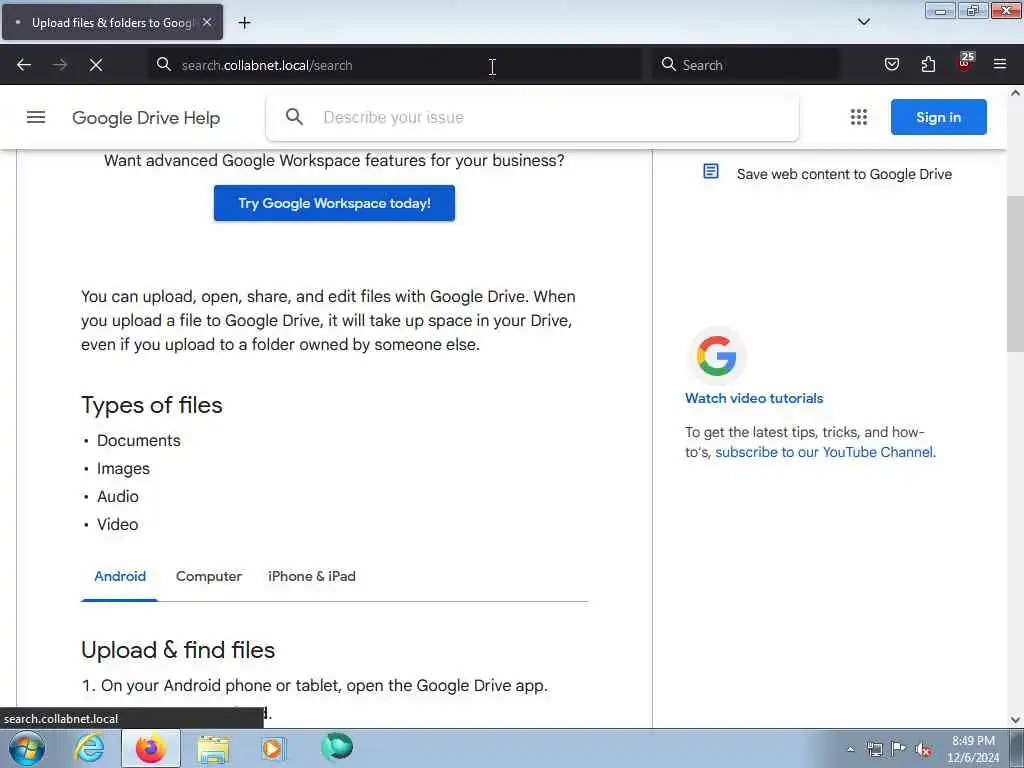Launch Internet Explorer from taskbar
Viewport: 1024px width, 768px height.
(x=89, y=748)
